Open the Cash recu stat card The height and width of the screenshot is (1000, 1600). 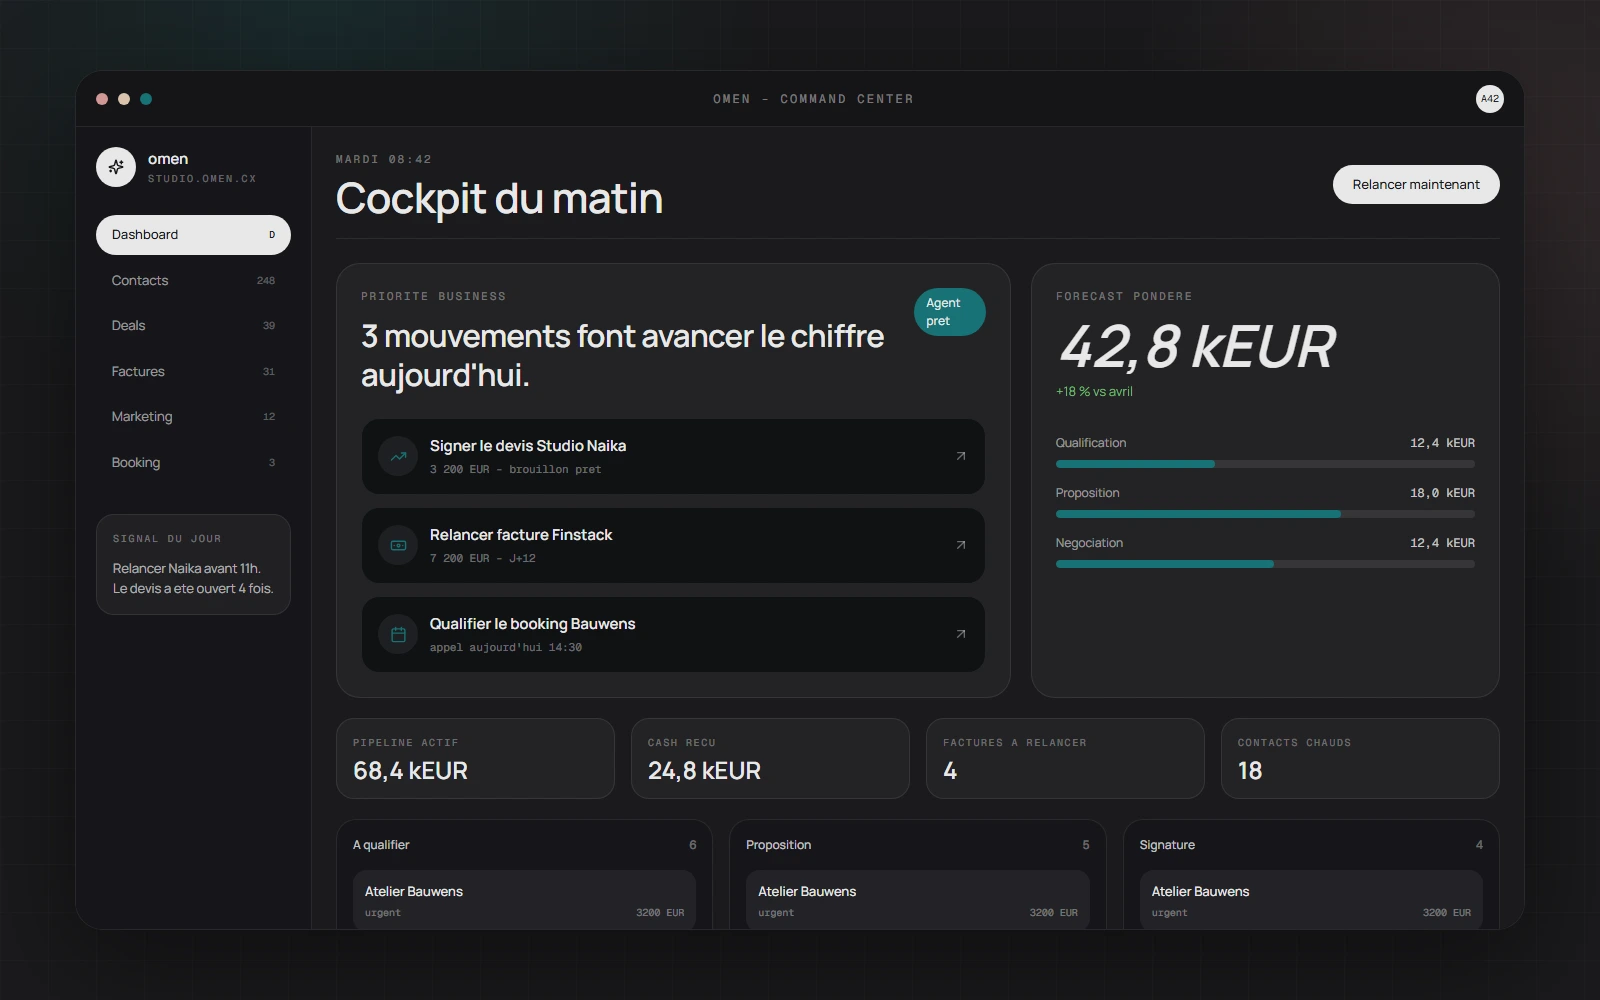click(770, 758)
